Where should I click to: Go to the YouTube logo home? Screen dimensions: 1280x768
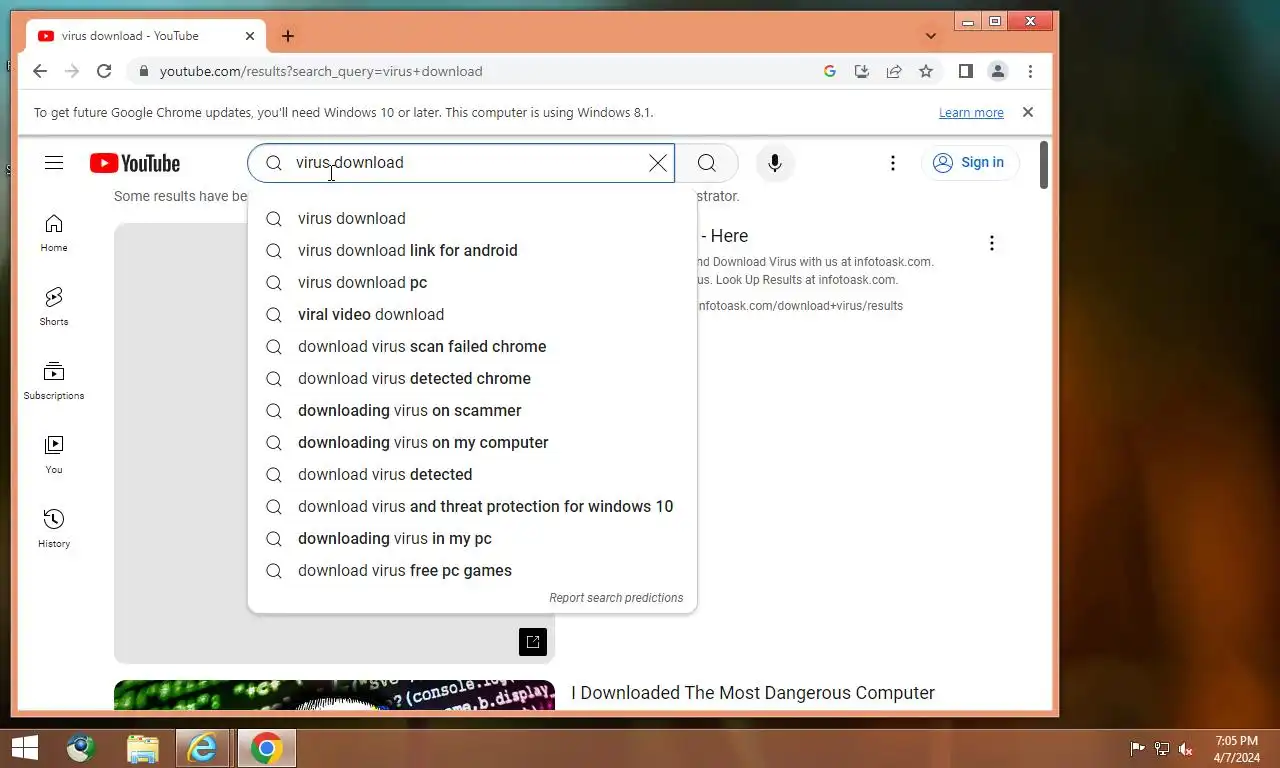click(x=135, y=163)
